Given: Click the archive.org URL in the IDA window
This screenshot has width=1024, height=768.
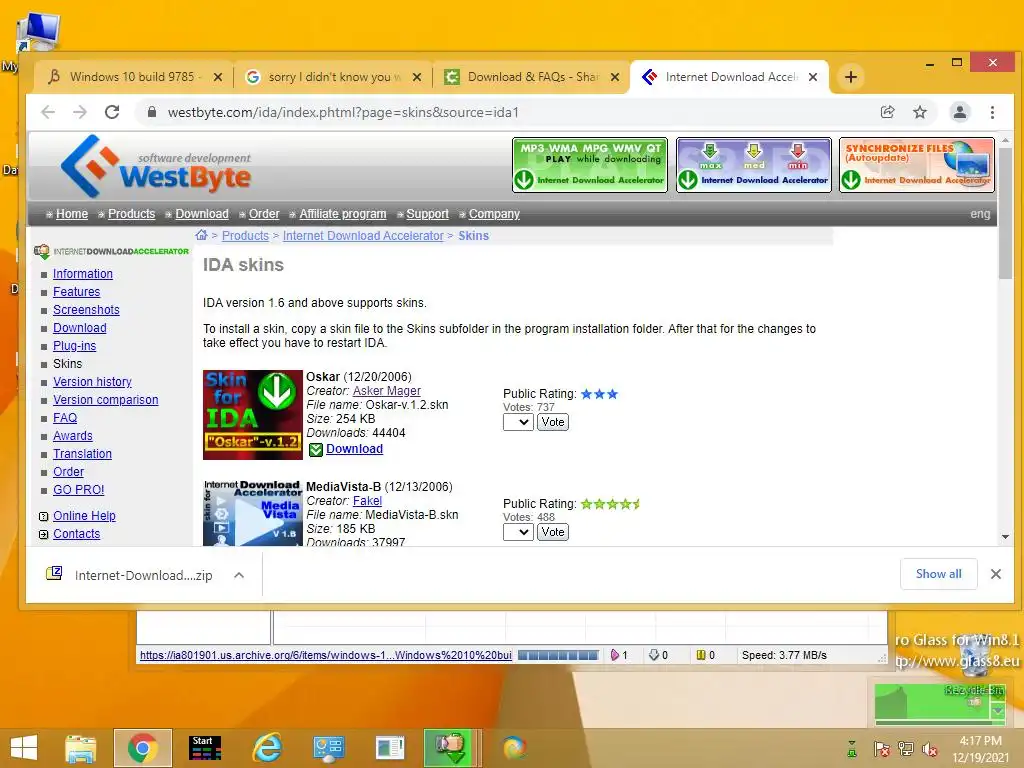Looking at the screenshot, I should tap(326, 655).
